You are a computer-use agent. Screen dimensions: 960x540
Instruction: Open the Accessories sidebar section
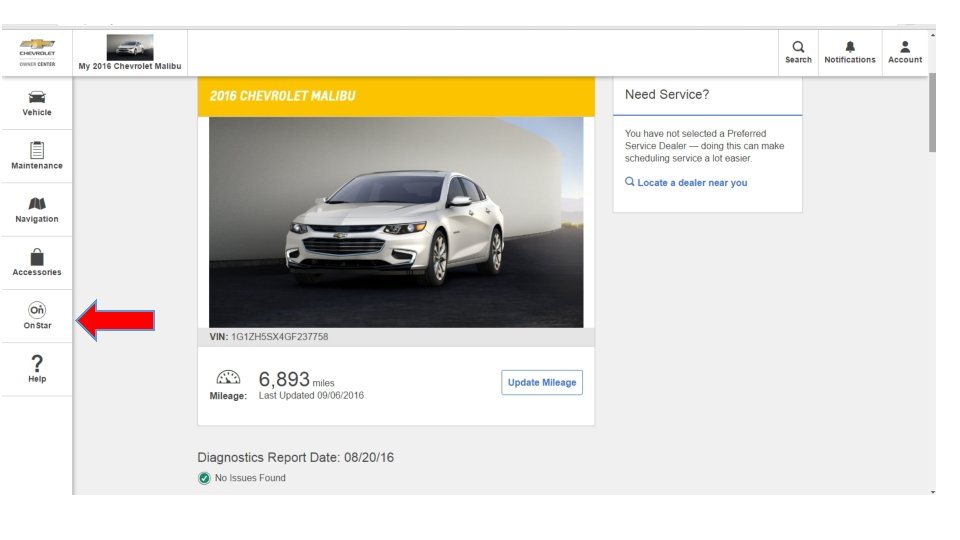click(37, 263)
